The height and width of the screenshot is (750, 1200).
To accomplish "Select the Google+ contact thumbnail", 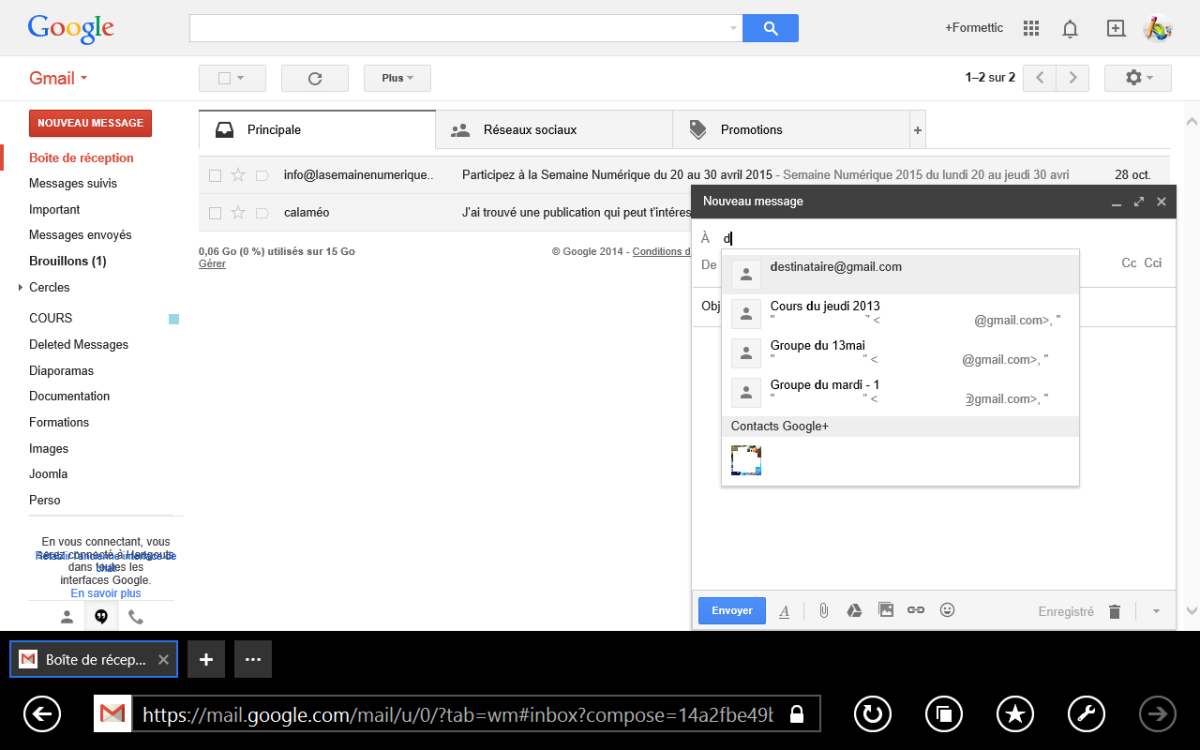I will click(746, 460).
